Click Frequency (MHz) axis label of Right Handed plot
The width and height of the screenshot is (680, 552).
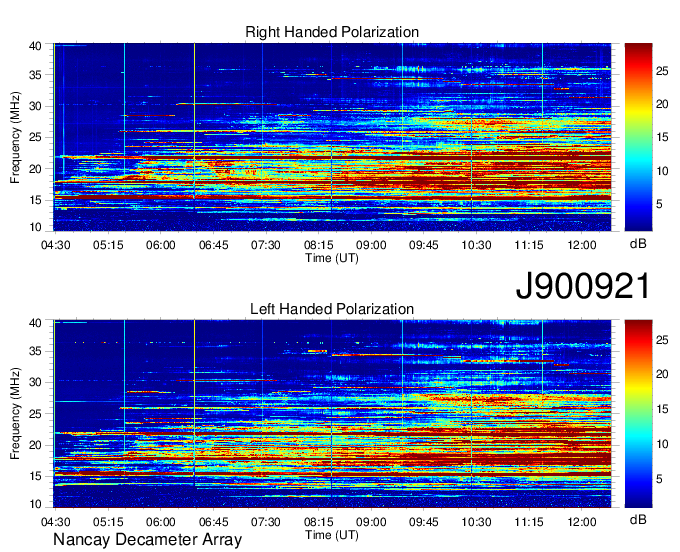pyautogui.click(x=15, y=137)
